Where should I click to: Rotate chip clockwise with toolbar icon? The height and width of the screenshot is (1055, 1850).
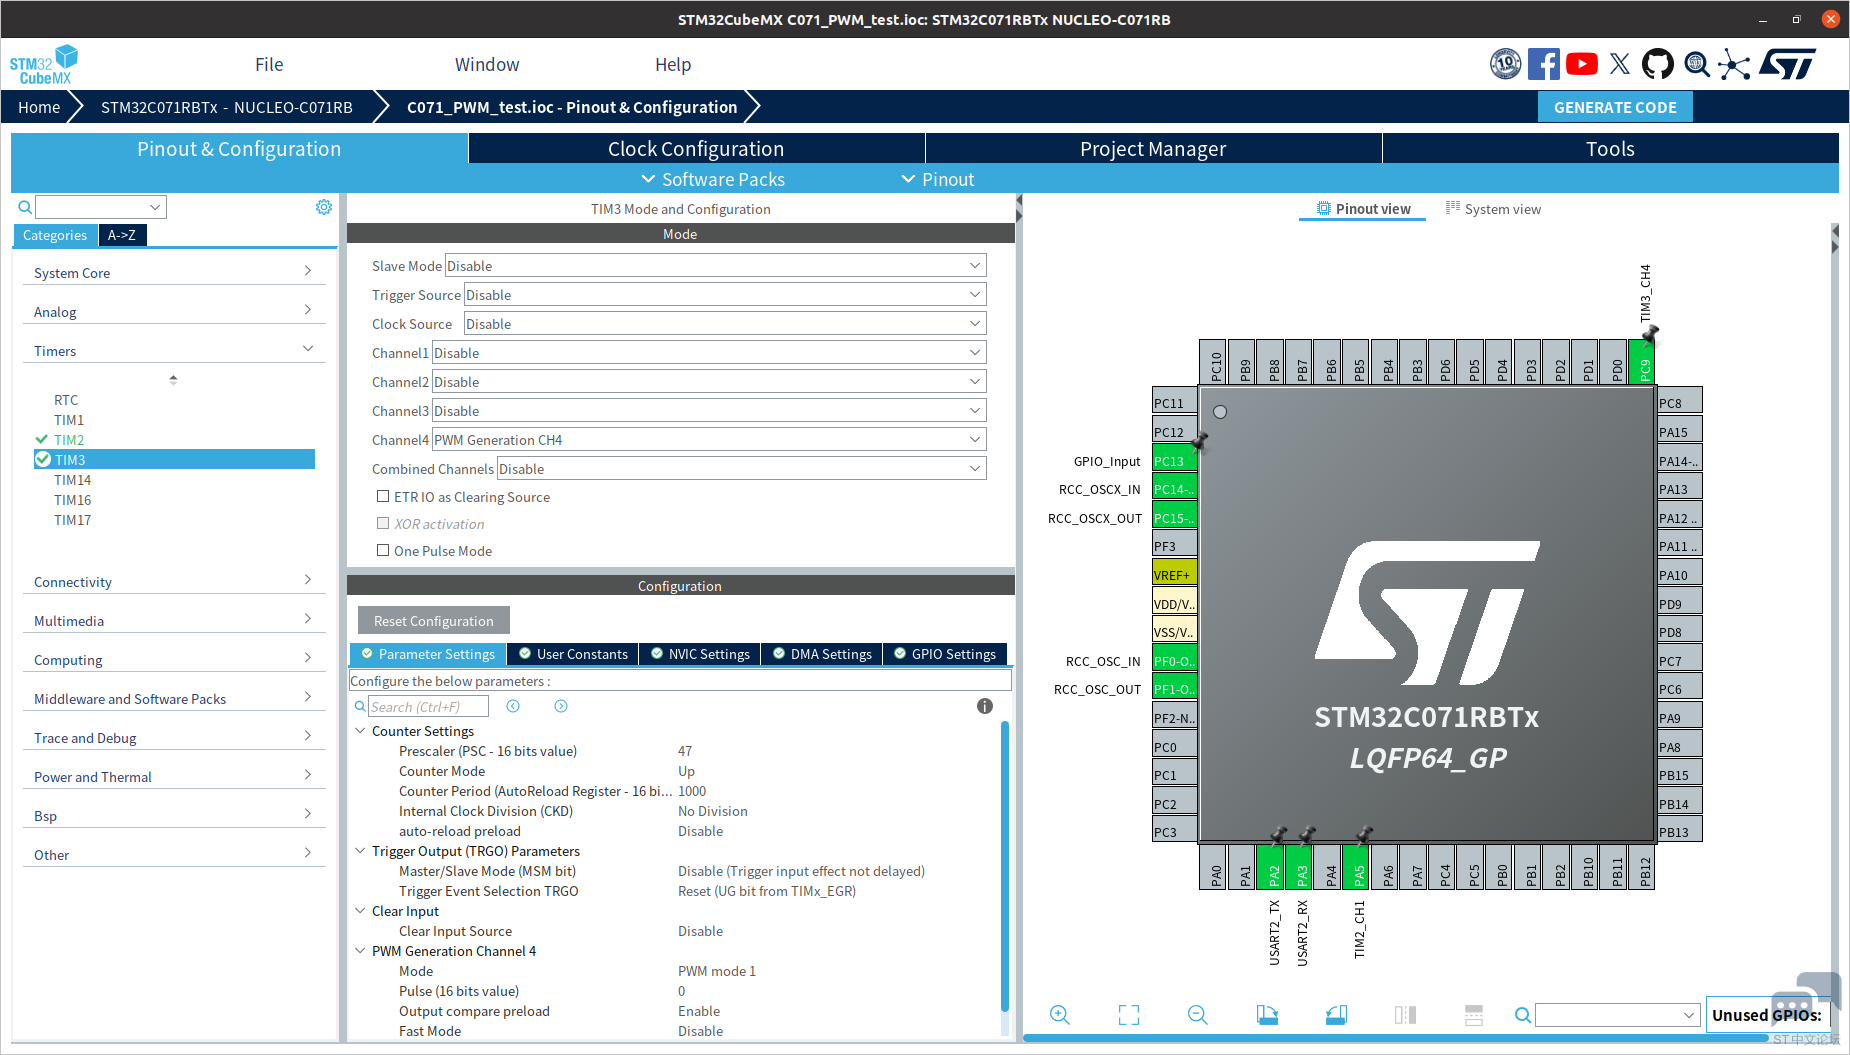[1267, 1015]
